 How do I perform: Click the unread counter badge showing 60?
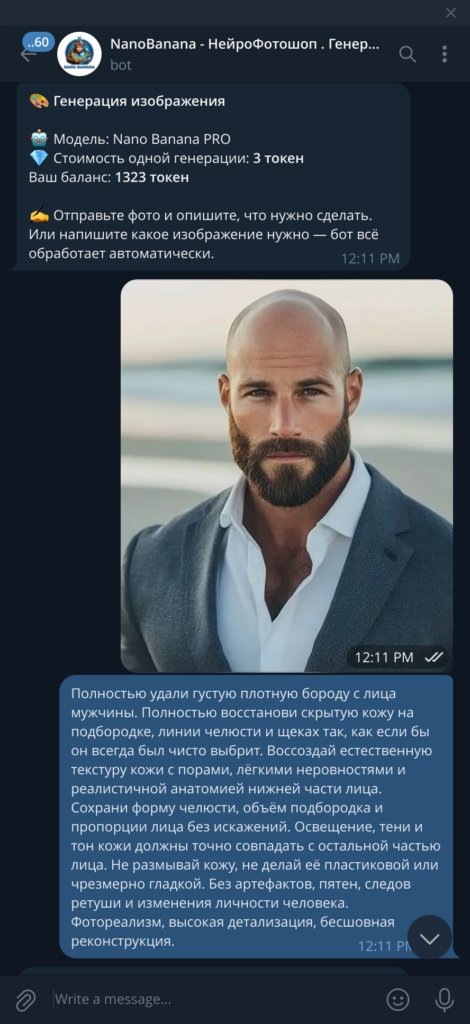[x=39, y=42]
